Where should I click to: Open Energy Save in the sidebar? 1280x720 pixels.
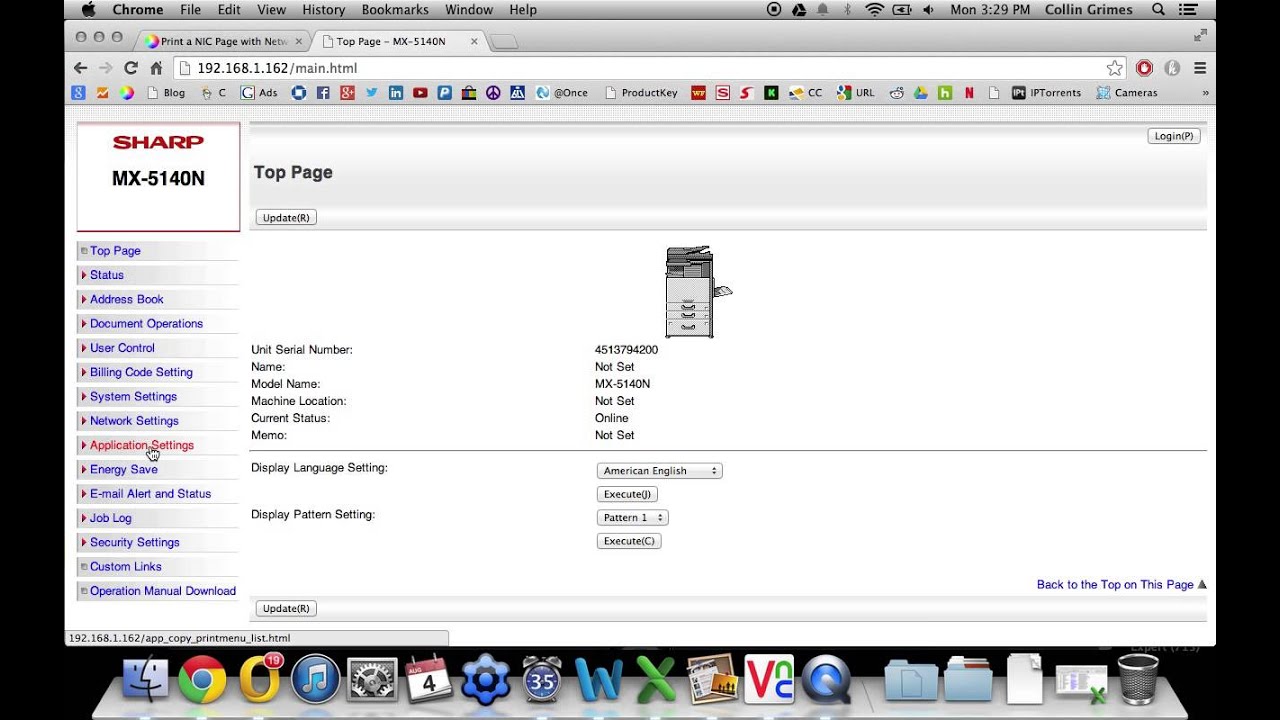123,470
